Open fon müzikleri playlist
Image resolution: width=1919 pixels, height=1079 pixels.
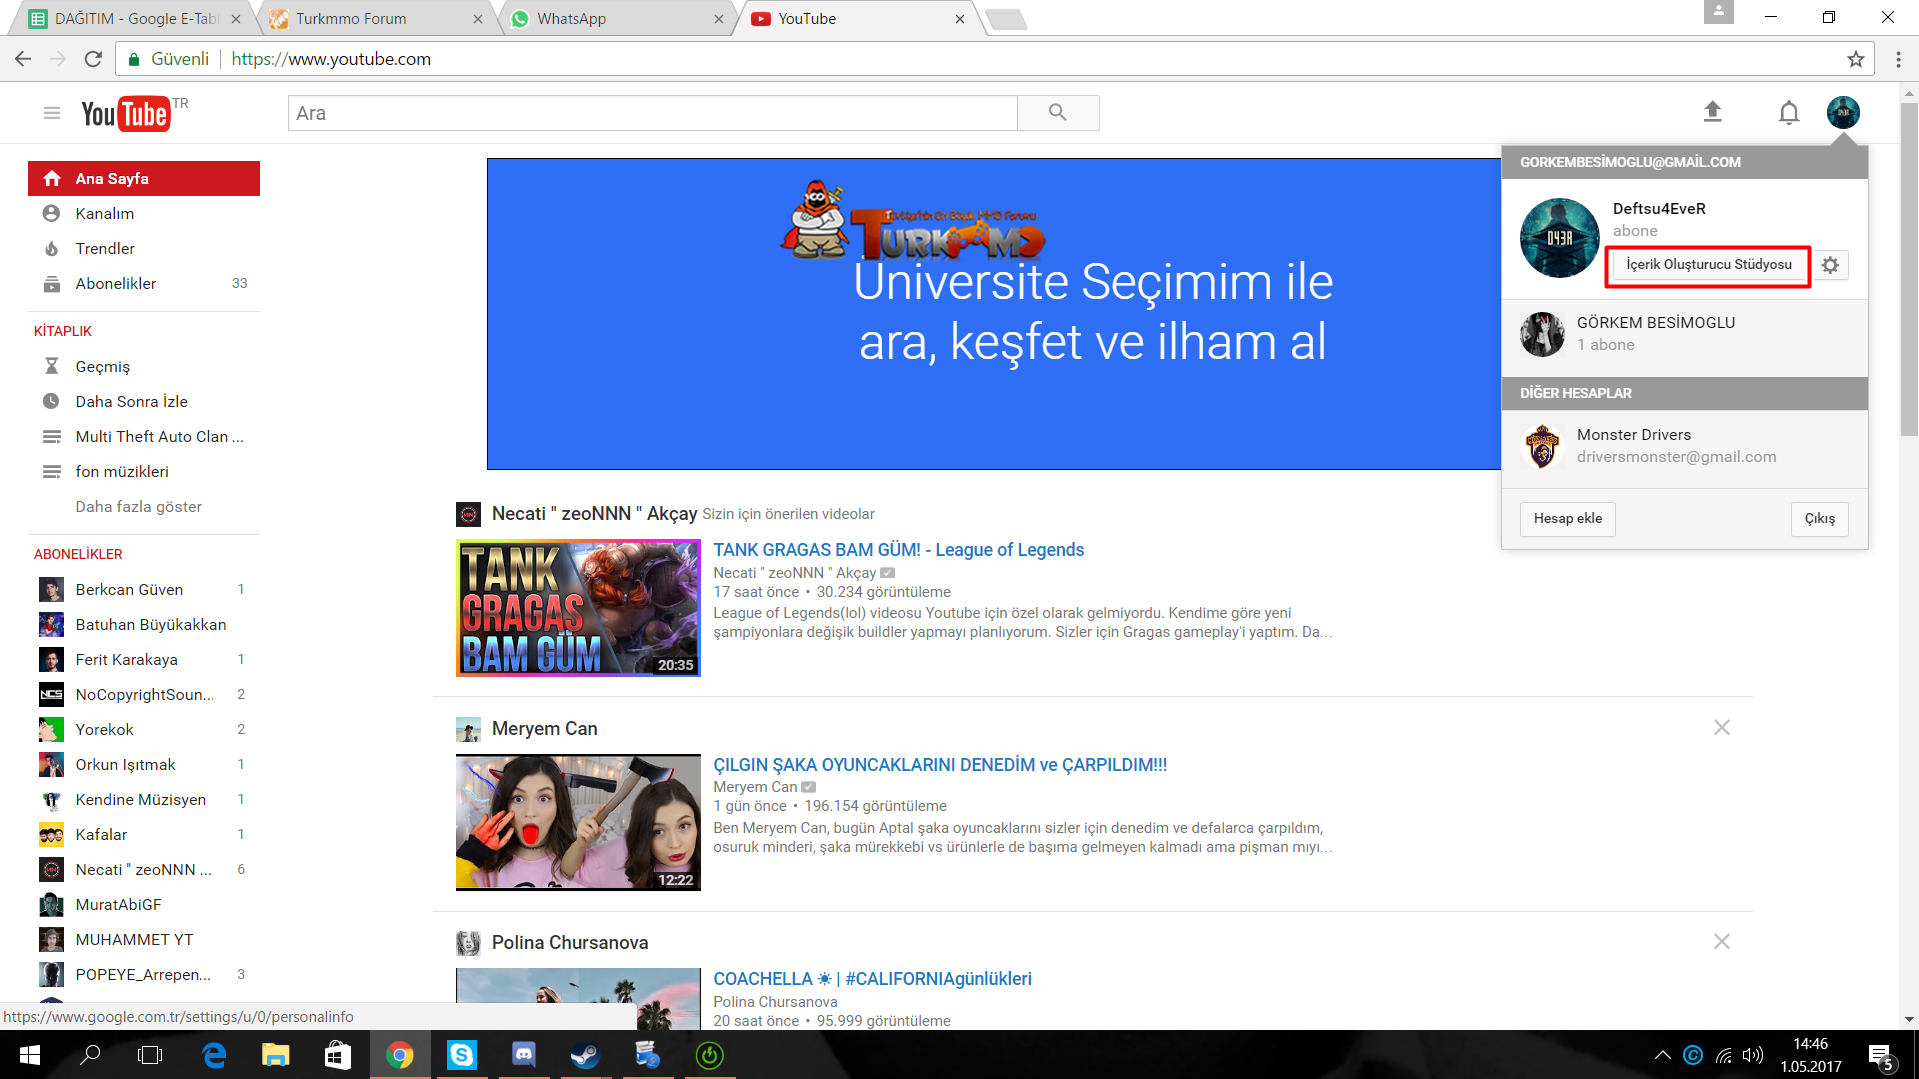pos(144,471)
